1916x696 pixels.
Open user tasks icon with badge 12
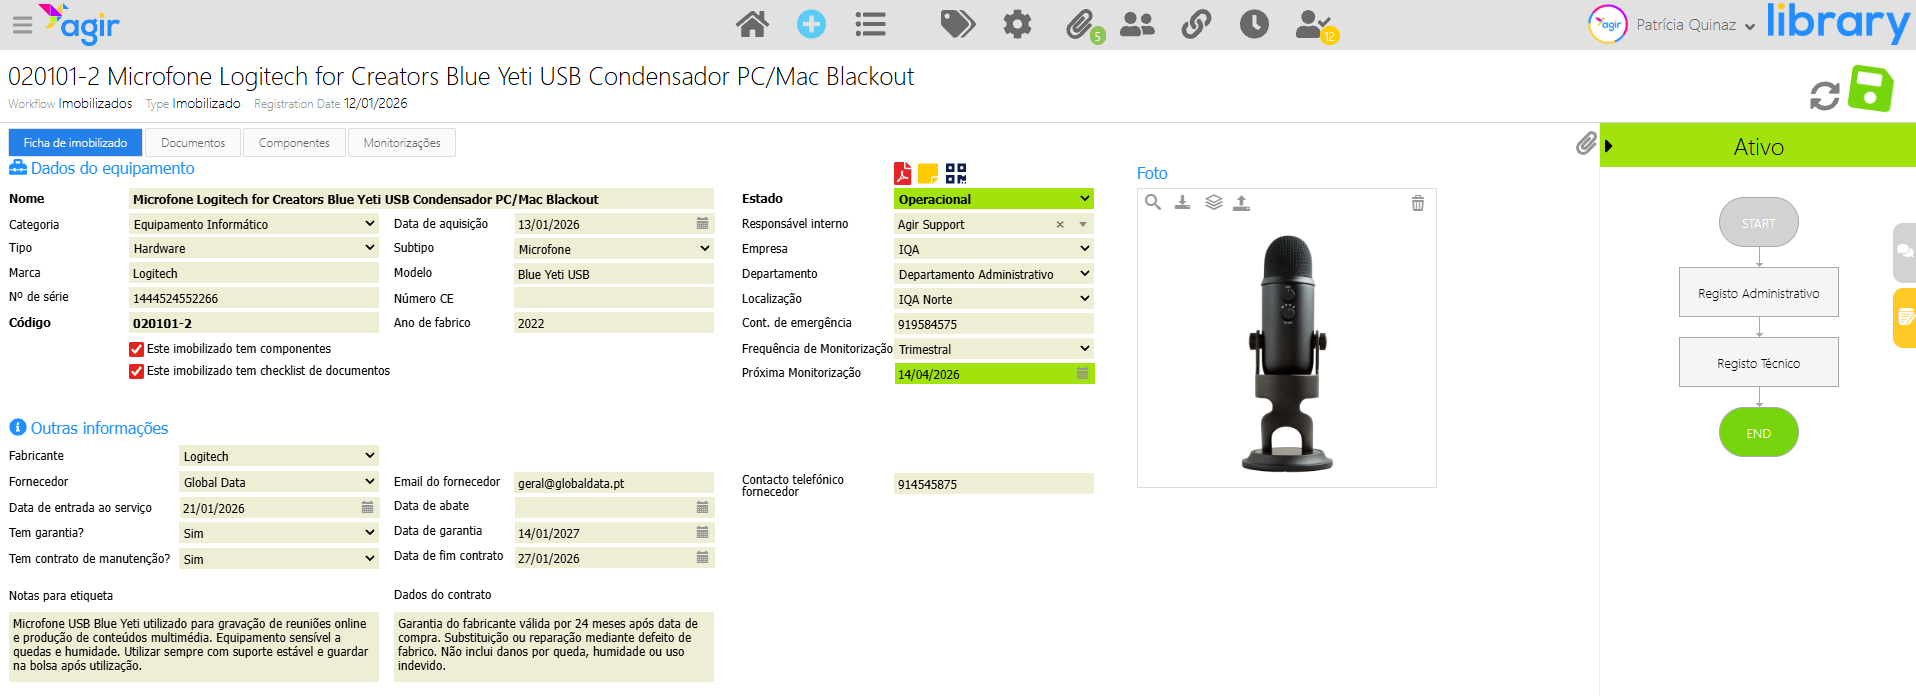pyautogui.click(x=1315, y=26)
